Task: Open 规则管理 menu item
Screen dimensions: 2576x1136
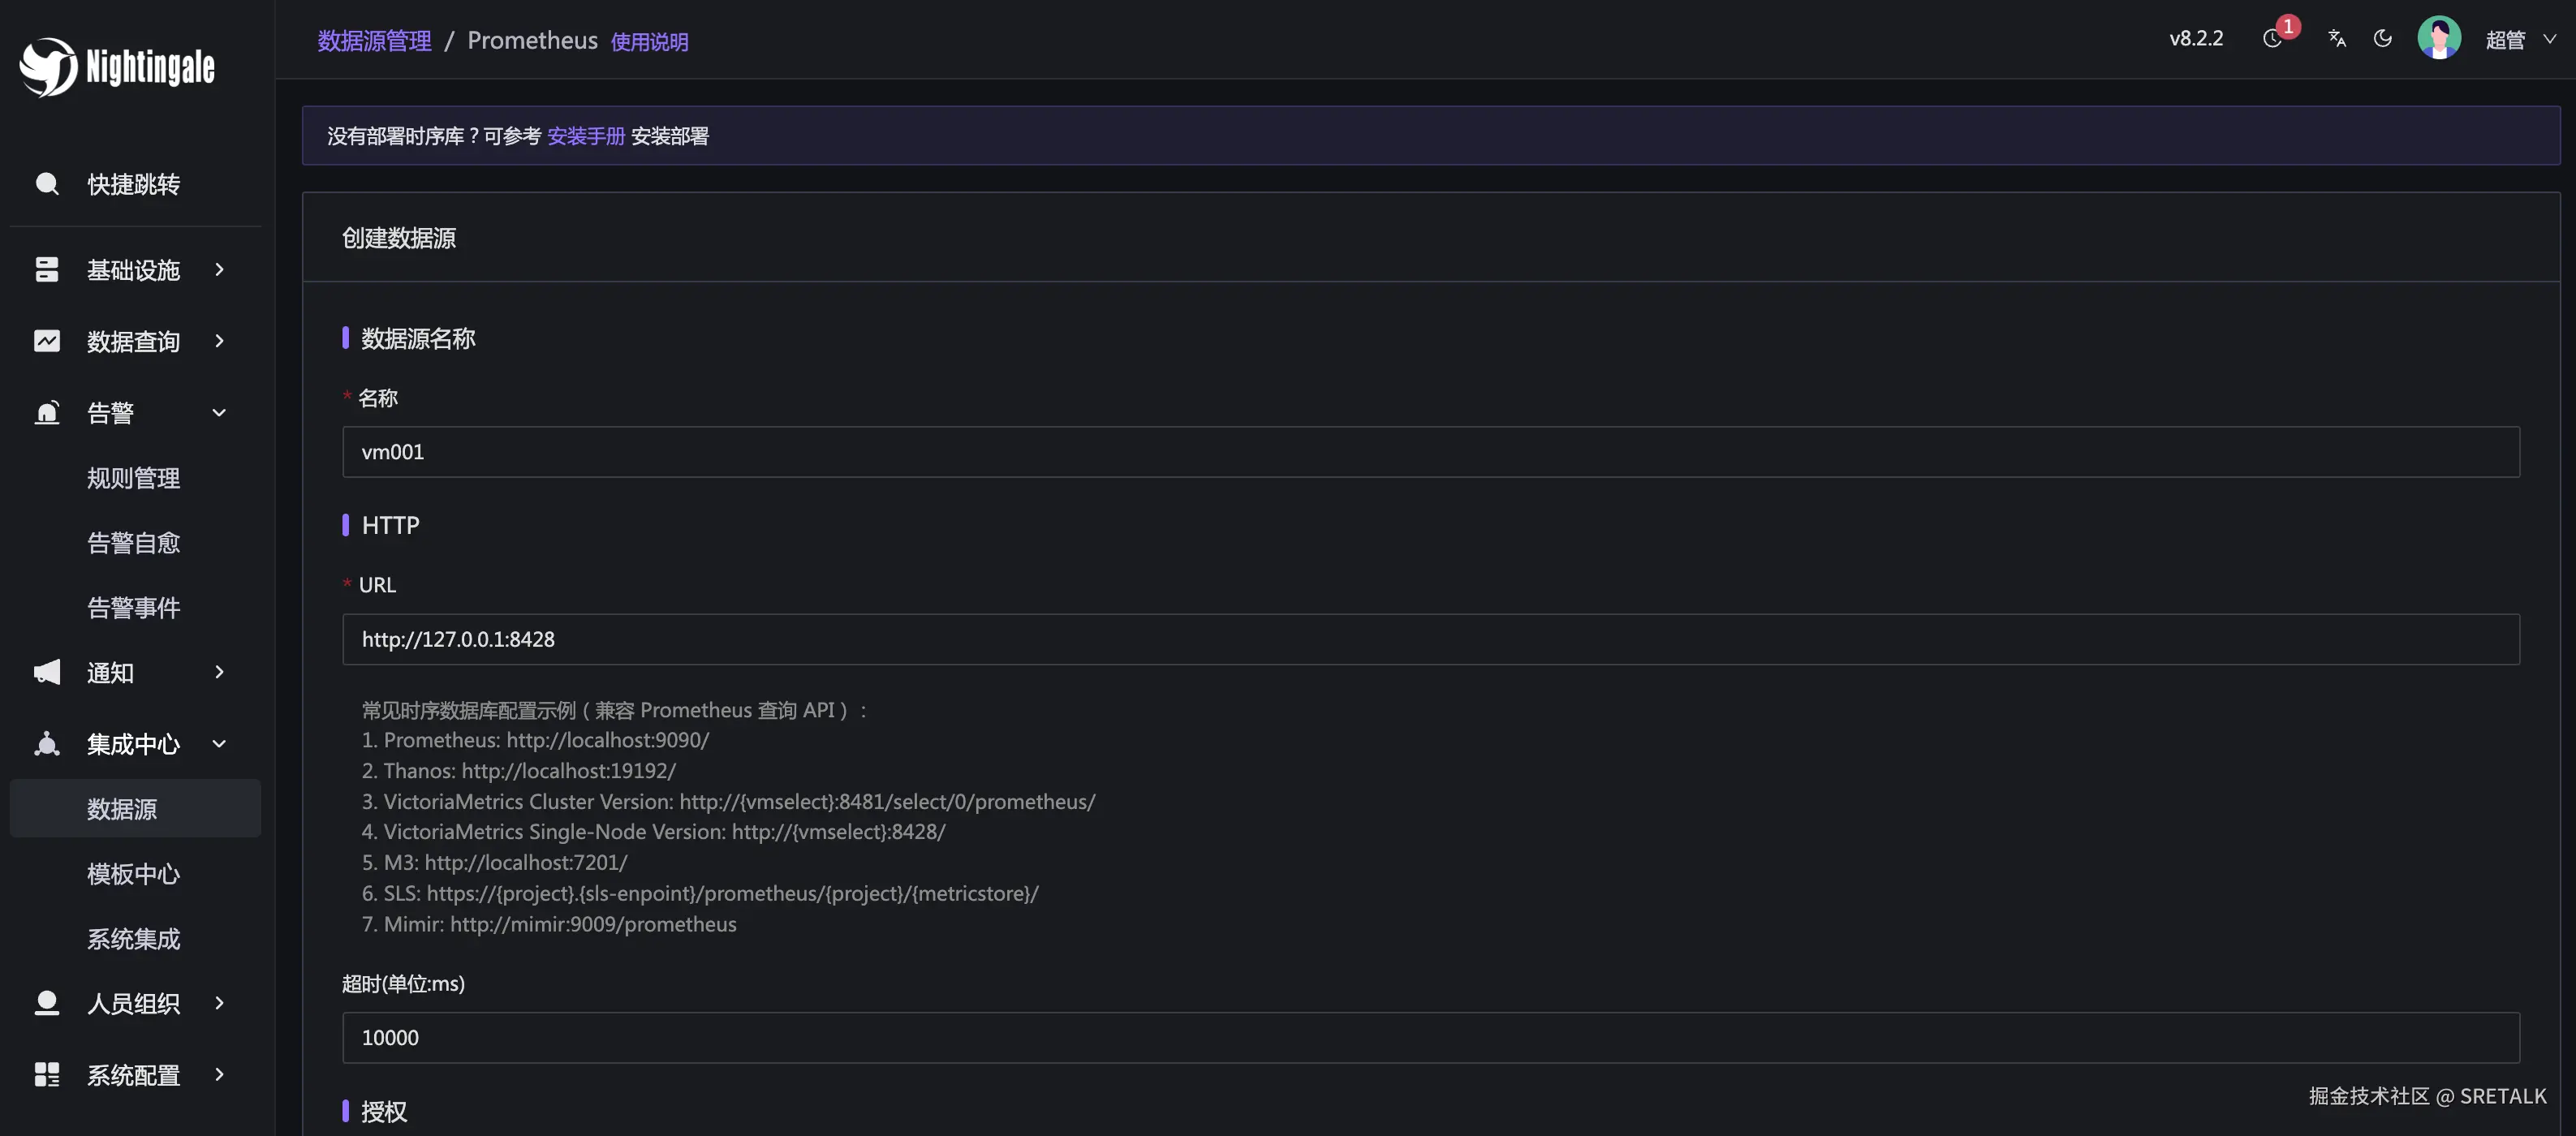Action: [x=133, y=478]
